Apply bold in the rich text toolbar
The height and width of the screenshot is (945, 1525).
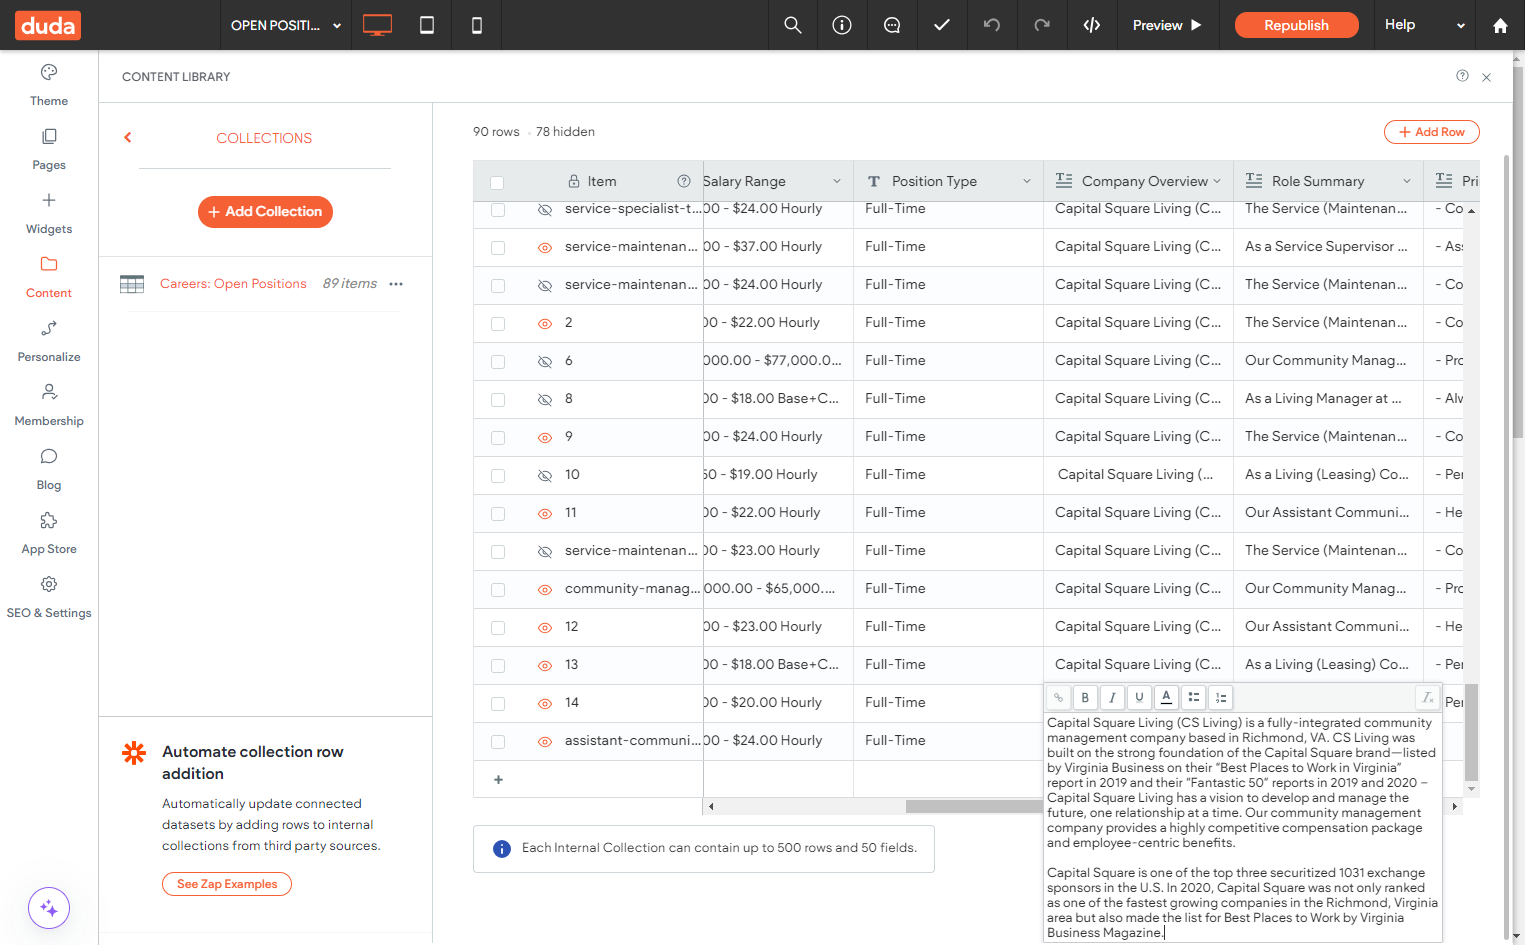1085,698
